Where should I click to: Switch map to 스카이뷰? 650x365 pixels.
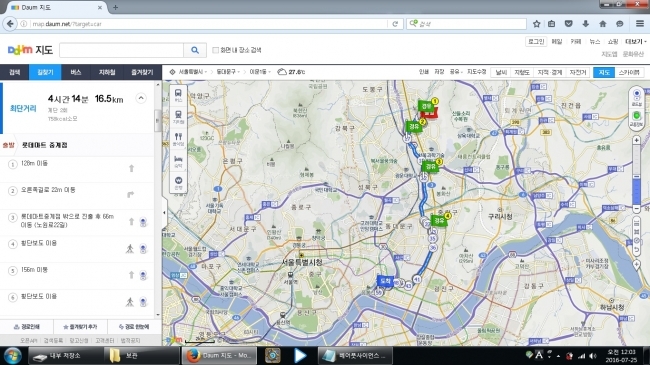click(x=629, y=72)
